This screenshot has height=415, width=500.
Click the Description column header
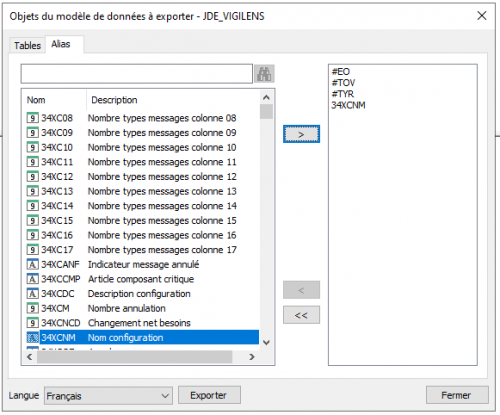173,100
